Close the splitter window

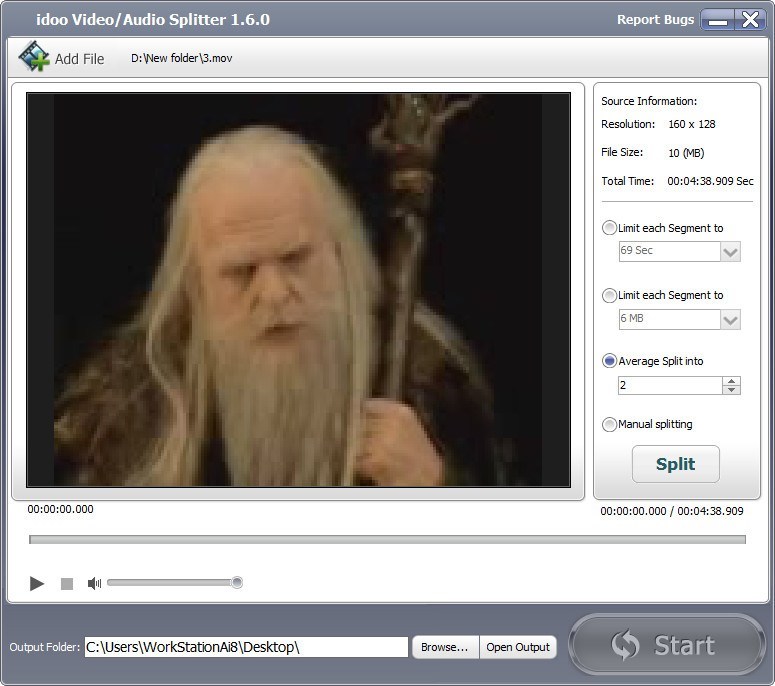(750, 20)
